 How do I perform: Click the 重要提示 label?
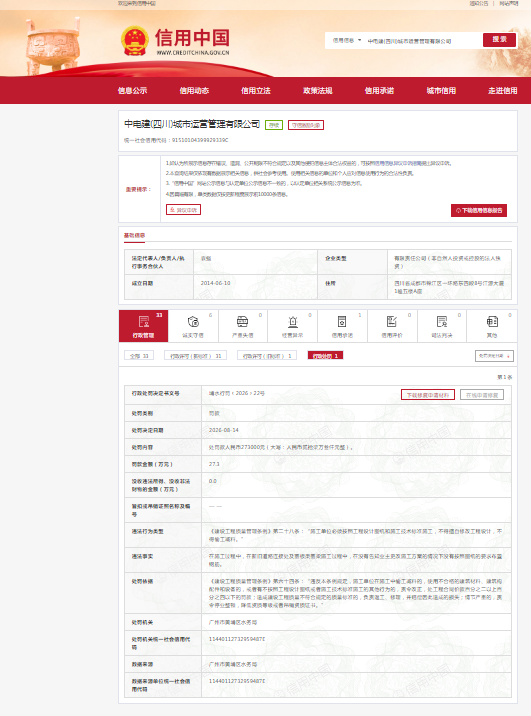click(x=138, y=189)
